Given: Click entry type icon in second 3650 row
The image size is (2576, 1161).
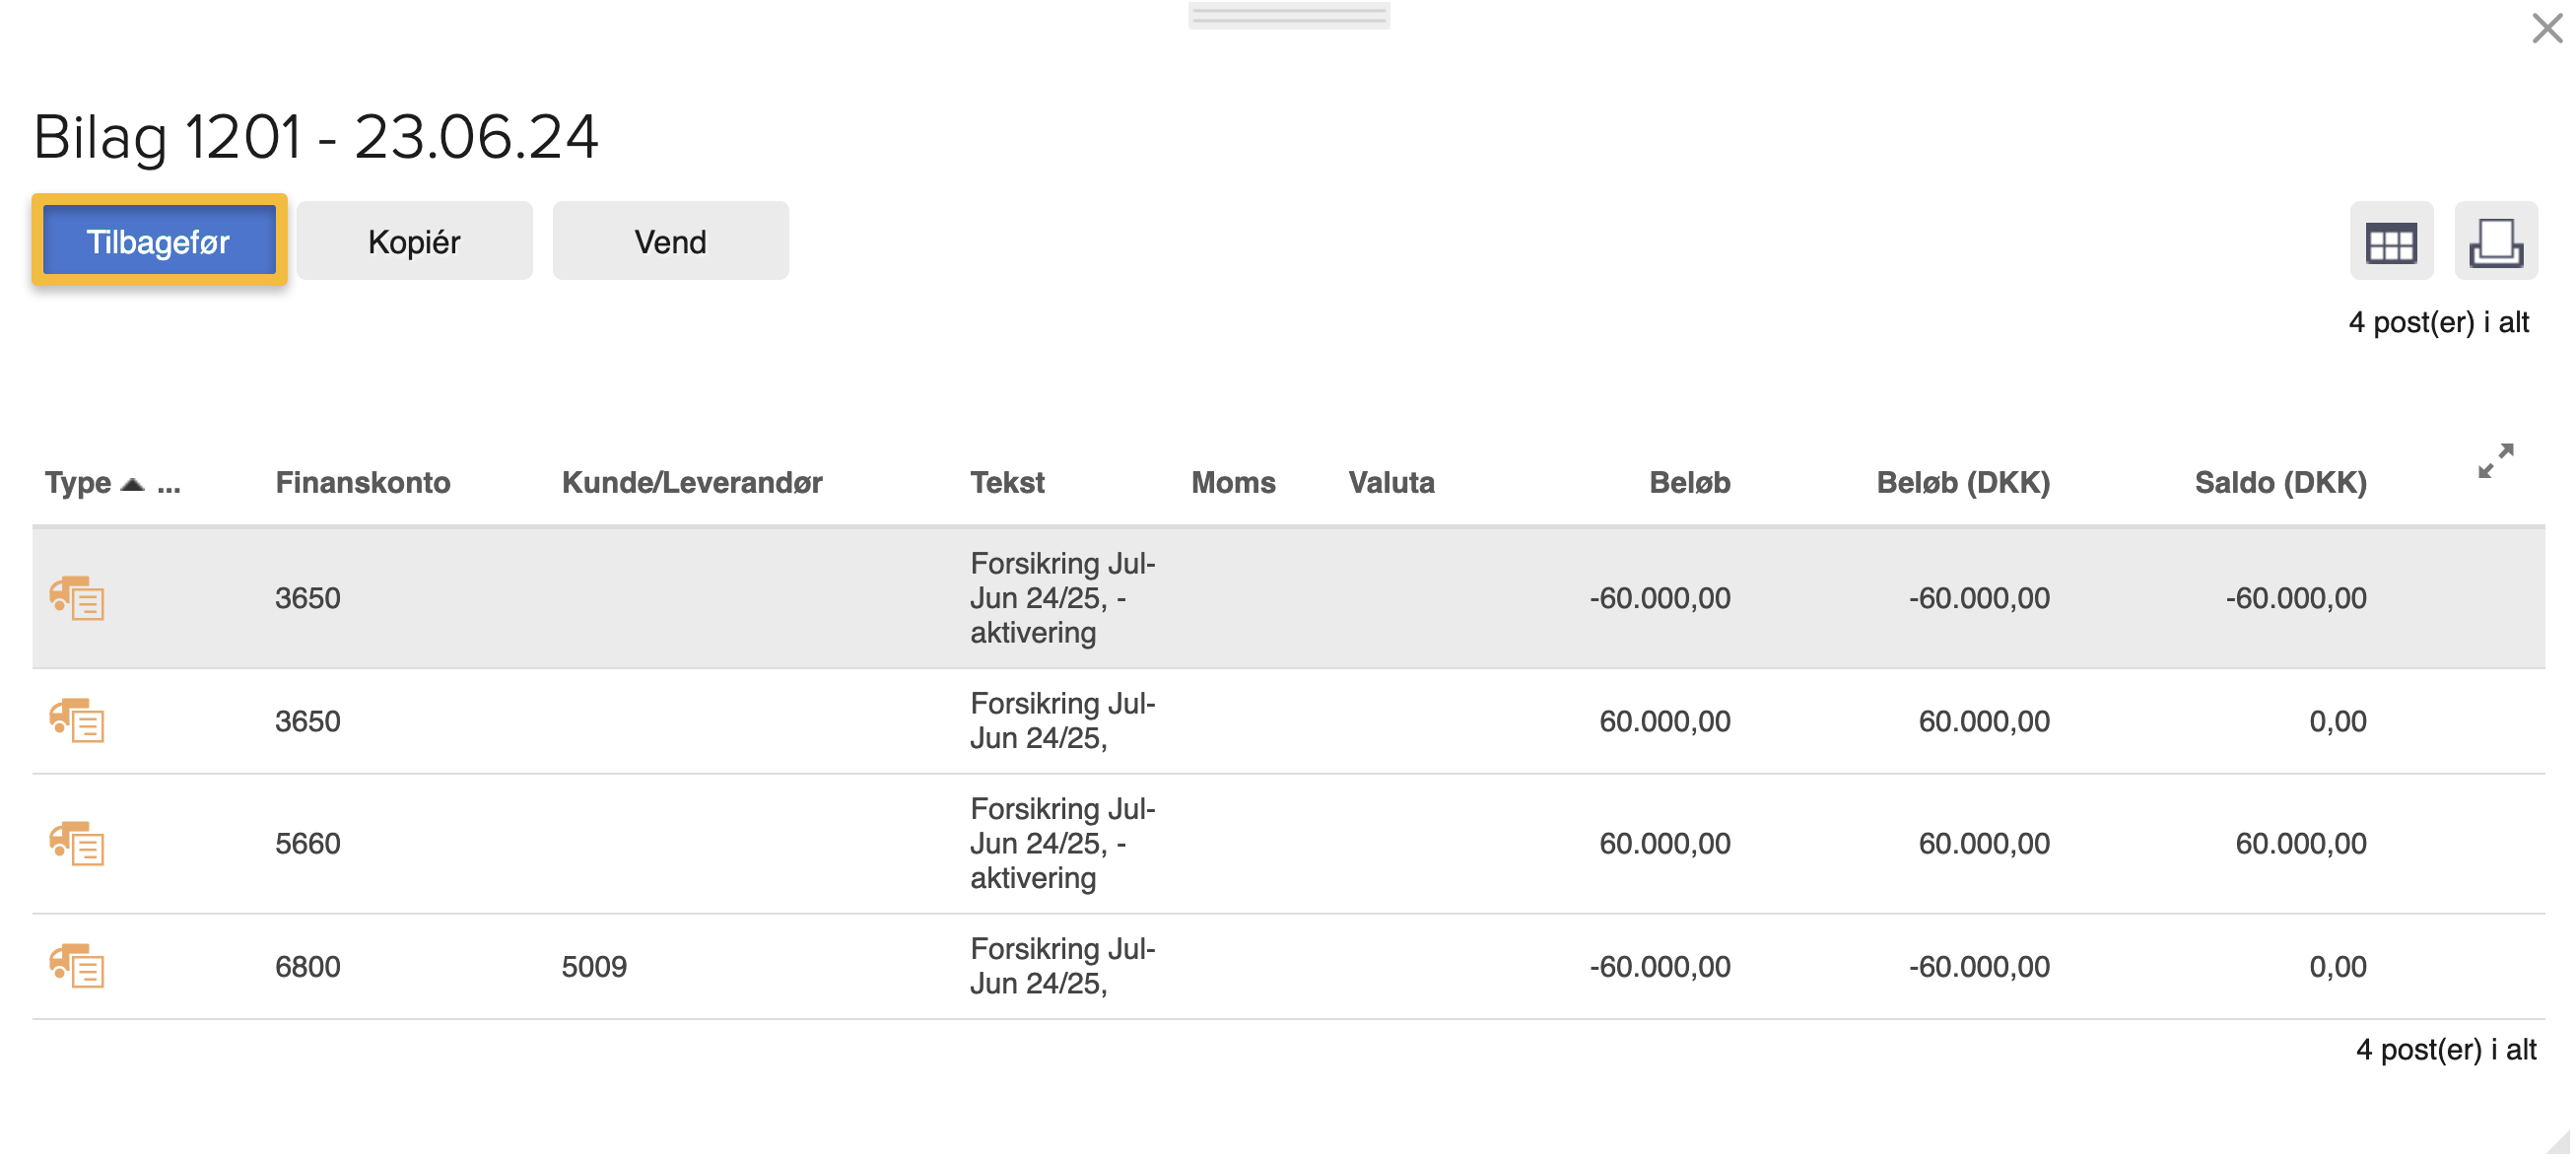Looking at the screenshot, I should pyautogui.click(x=77, y=720).
